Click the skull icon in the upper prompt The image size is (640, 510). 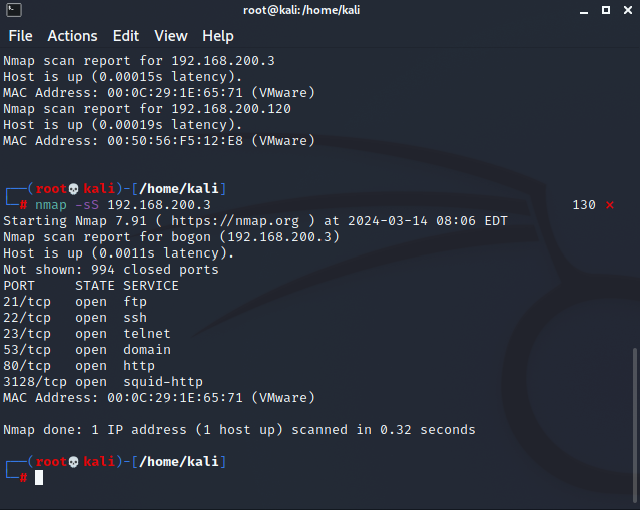point(73,189)
